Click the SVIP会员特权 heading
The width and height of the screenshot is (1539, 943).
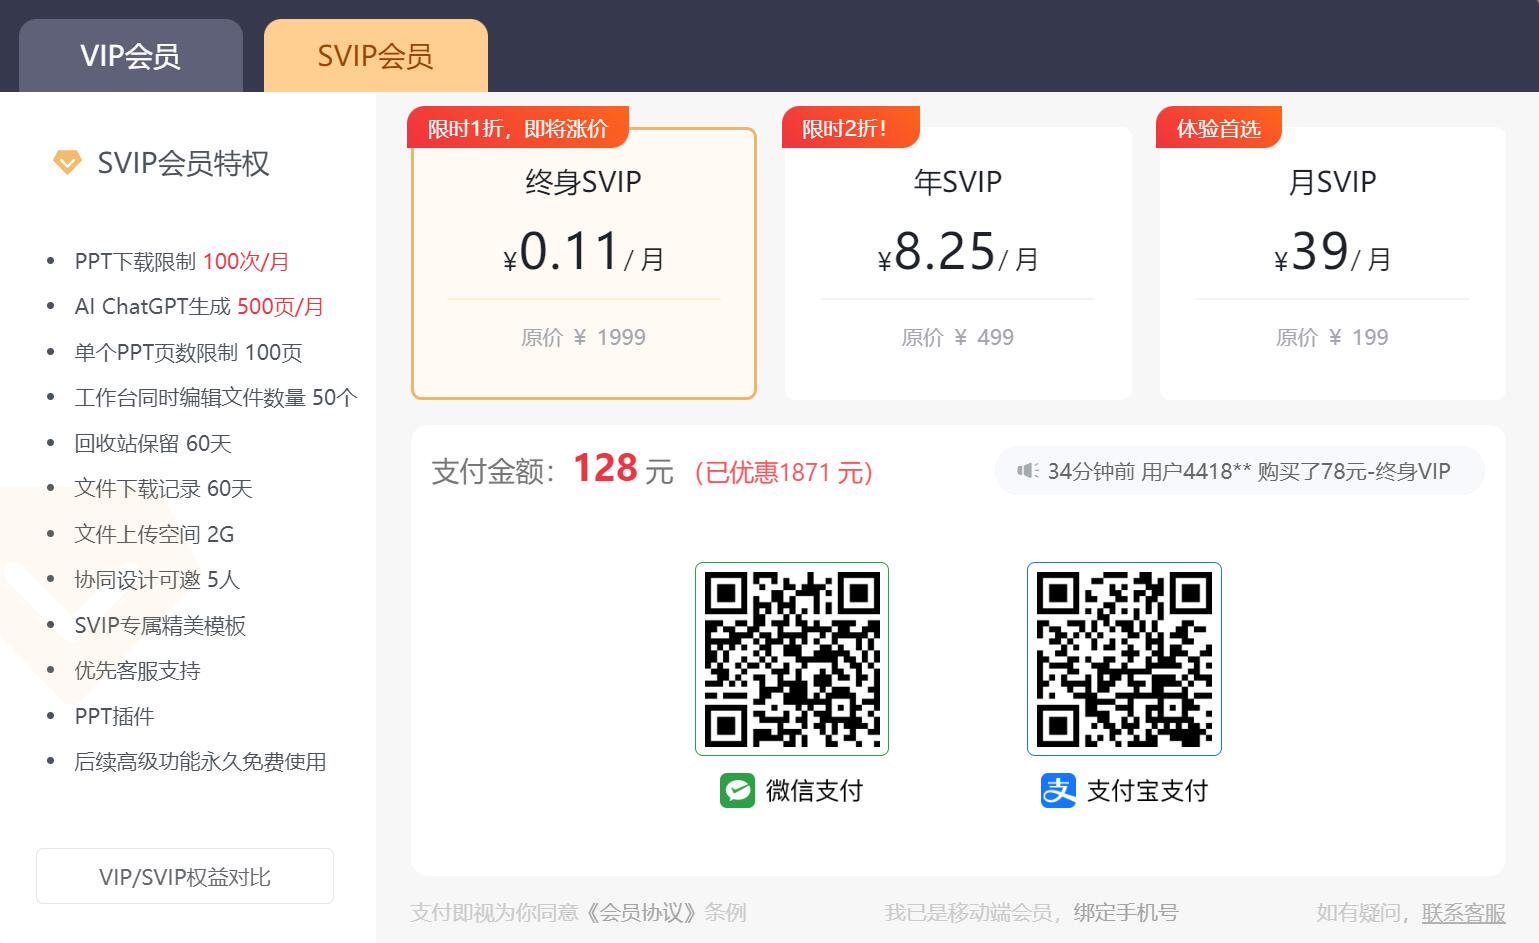pos(184,163)
